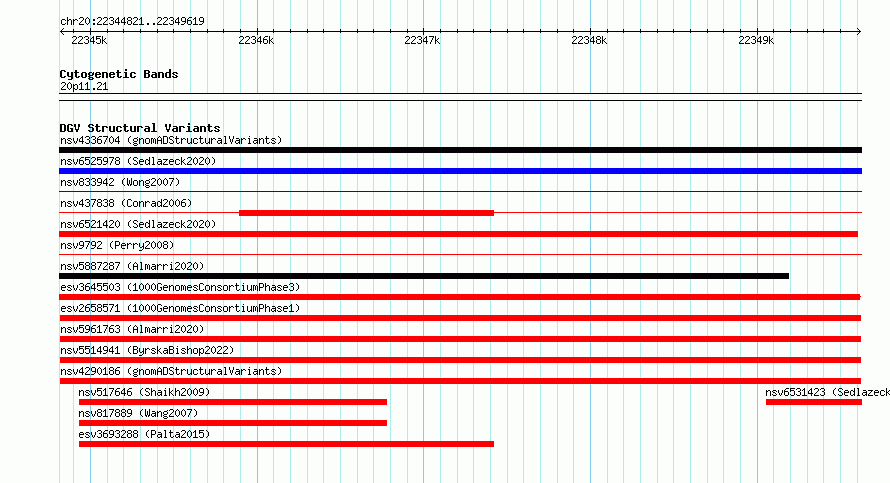Click the ruler's left arrow end
Viewport: 890px width, 483px height.
(x=62, y=31)
